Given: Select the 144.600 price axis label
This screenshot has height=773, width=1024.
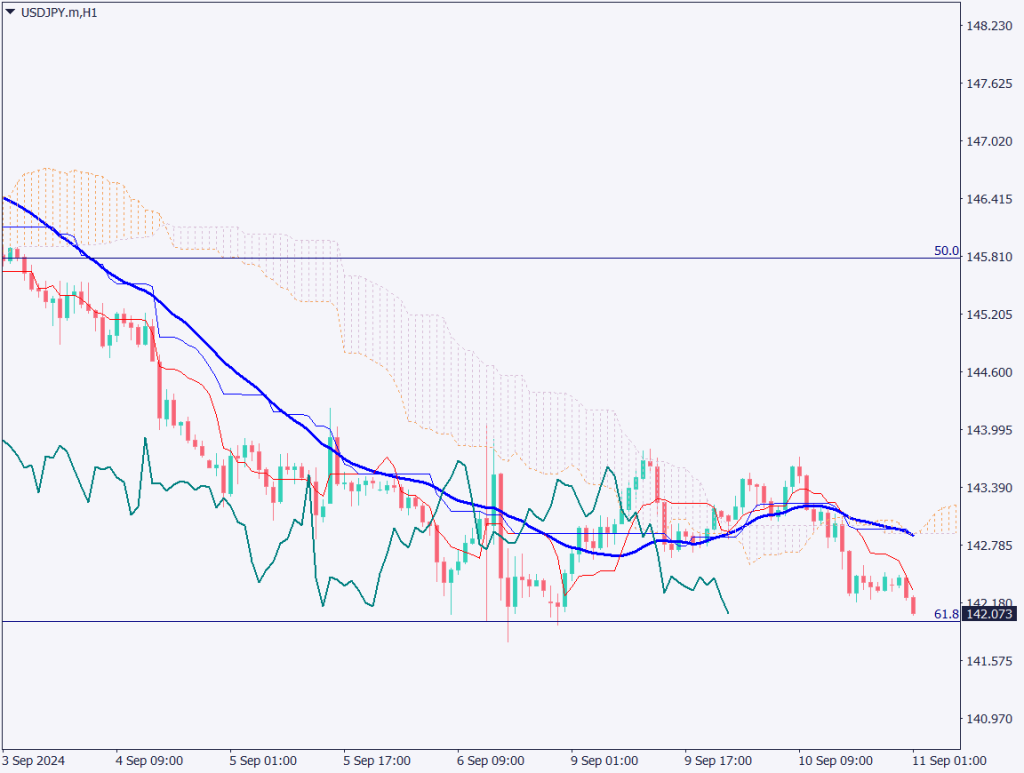Looking at the screenshot, I should tap(990, 372).
